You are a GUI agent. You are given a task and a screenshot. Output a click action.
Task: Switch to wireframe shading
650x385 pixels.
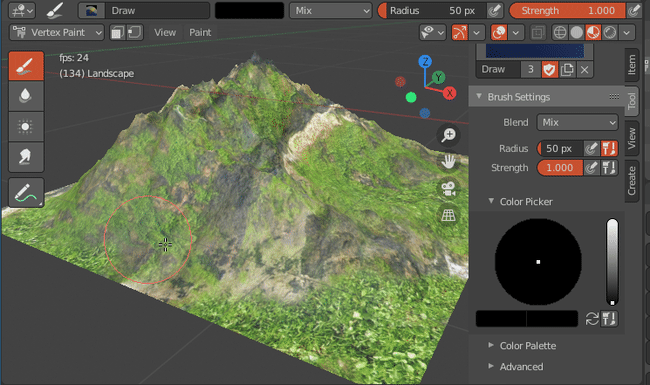click(560, 32)
